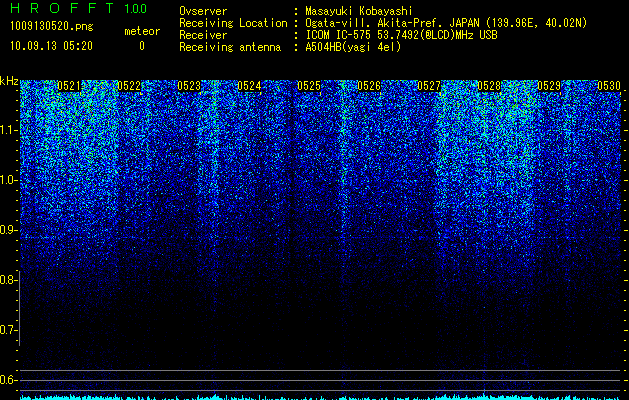Click the Ovserver label
Image resolution: width=629 pixels, height=400 pixels.
coord(203,11)
